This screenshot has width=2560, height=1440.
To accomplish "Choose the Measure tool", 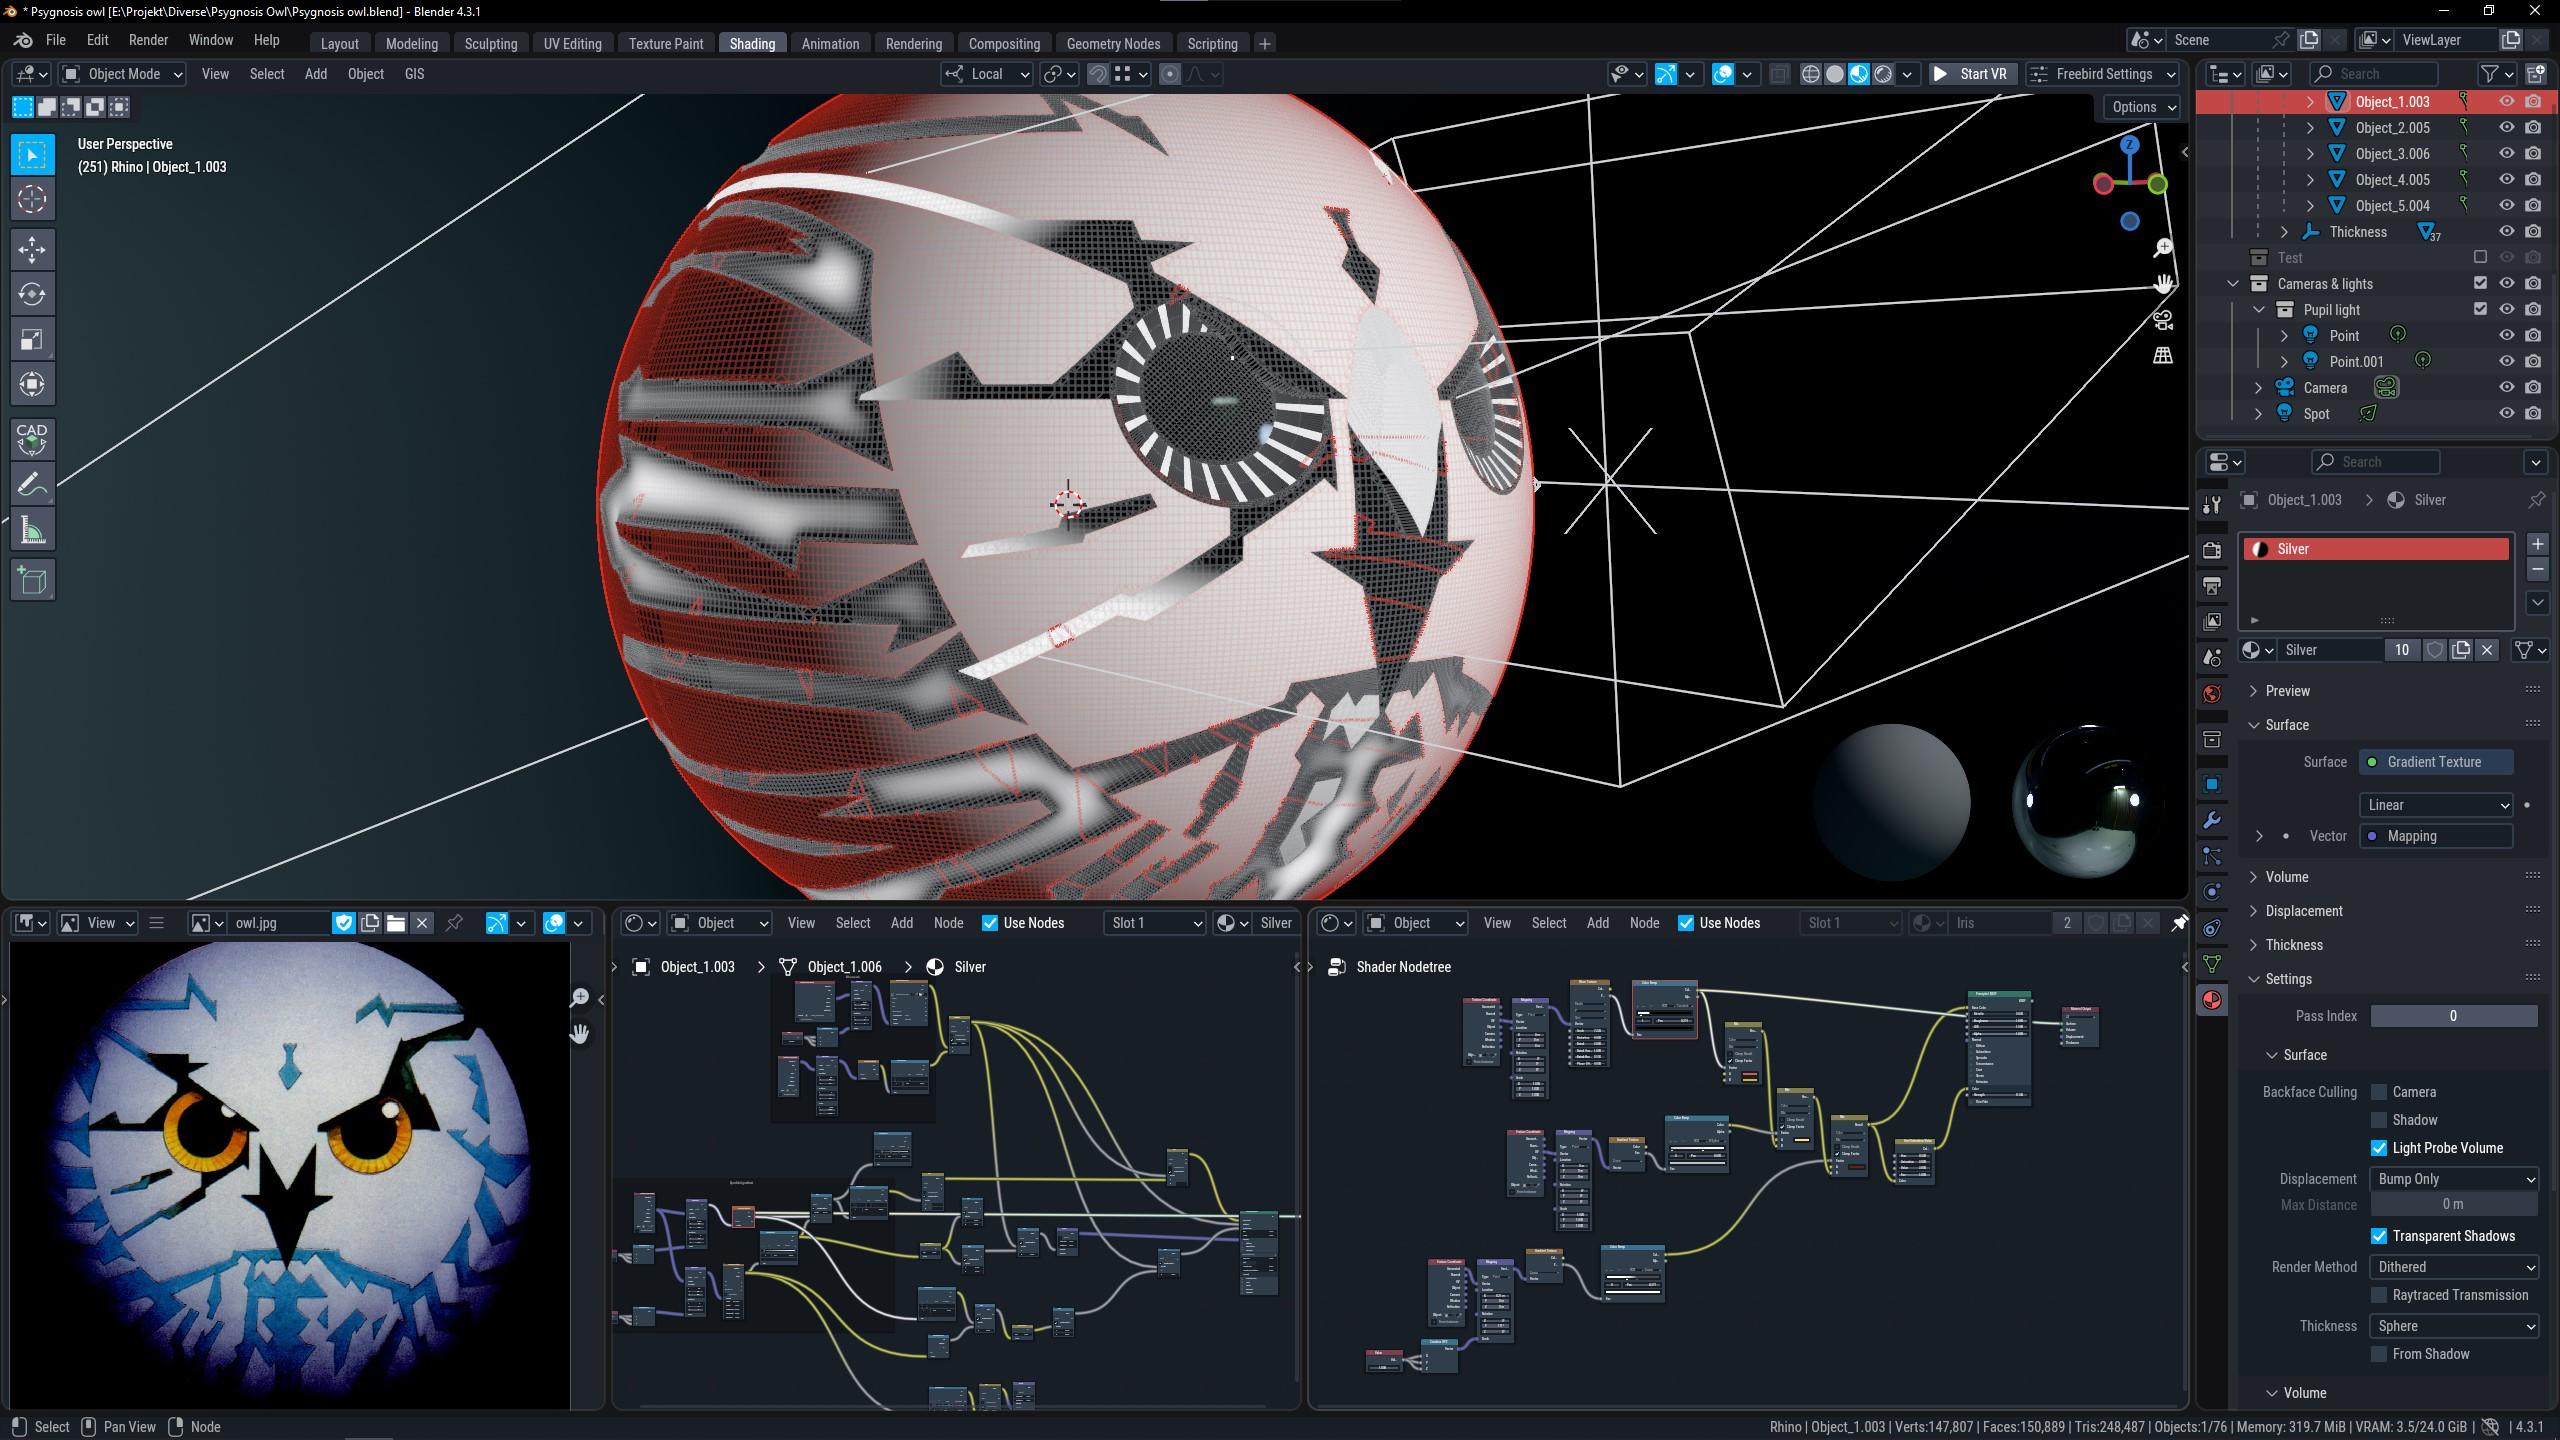I will tap(32, 530).
